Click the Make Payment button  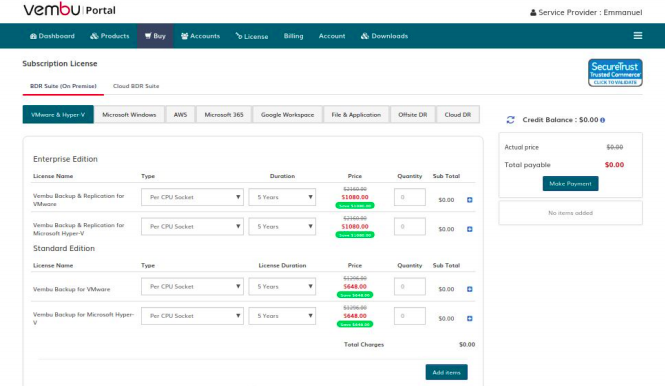(570, 184)
